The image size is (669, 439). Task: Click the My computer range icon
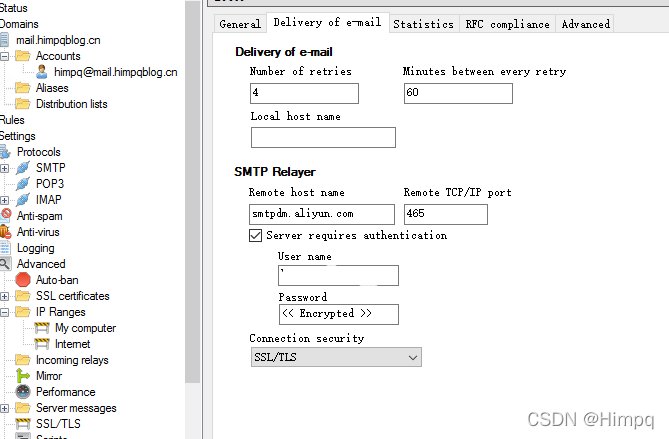[x=42, y=328]
